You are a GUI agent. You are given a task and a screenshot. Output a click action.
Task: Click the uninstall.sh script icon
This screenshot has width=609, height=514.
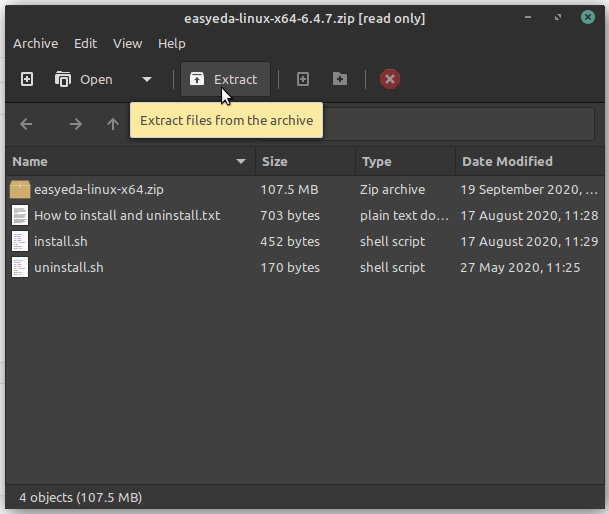coord(20,267)
